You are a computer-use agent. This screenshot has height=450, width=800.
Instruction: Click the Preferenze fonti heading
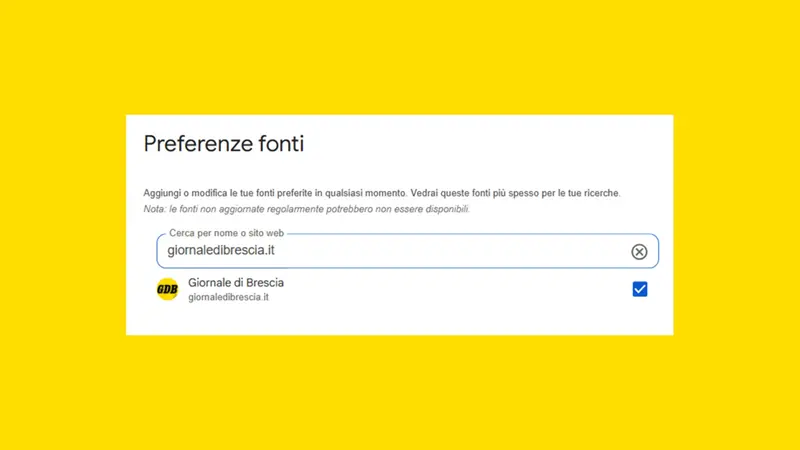pos(223,144)
